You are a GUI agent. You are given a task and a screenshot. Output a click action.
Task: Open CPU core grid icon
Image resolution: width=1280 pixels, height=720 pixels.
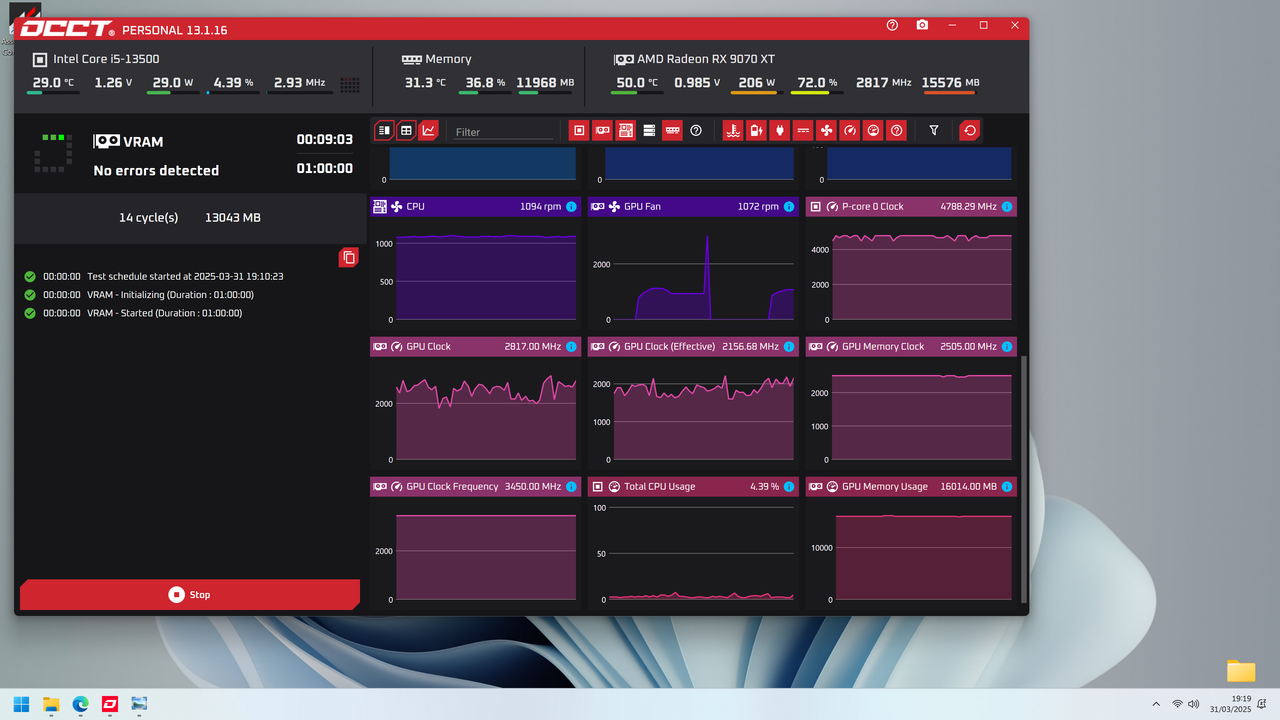(x=350, y=85)
